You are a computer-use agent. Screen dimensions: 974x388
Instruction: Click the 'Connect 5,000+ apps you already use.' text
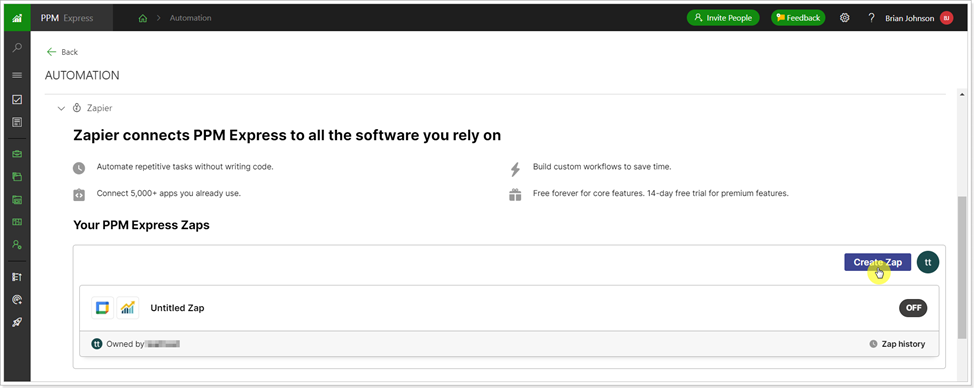(x=169, y=193)
